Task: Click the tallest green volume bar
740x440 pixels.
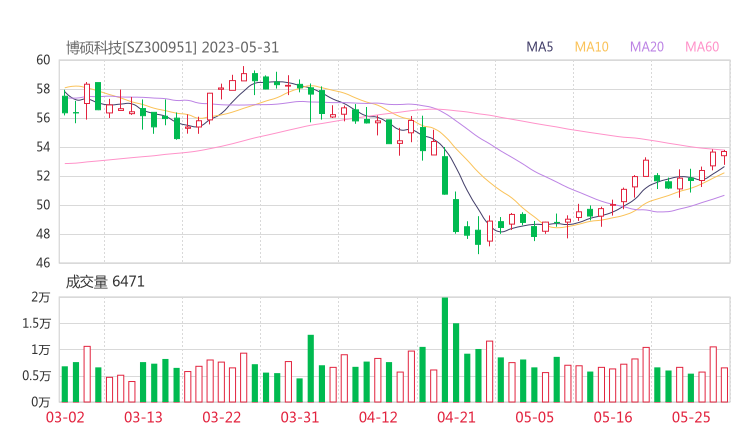Action: tap(445, 350)
